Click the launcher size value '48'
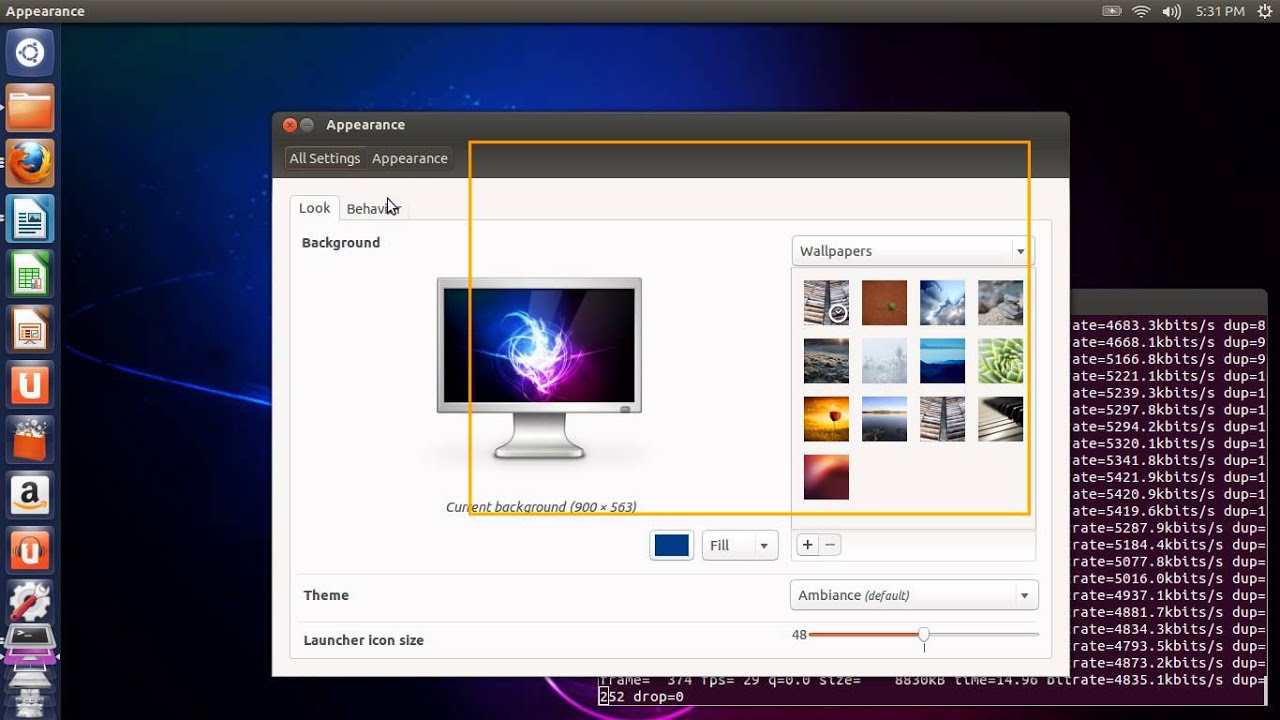1280x720 pixels. (799, 635)
